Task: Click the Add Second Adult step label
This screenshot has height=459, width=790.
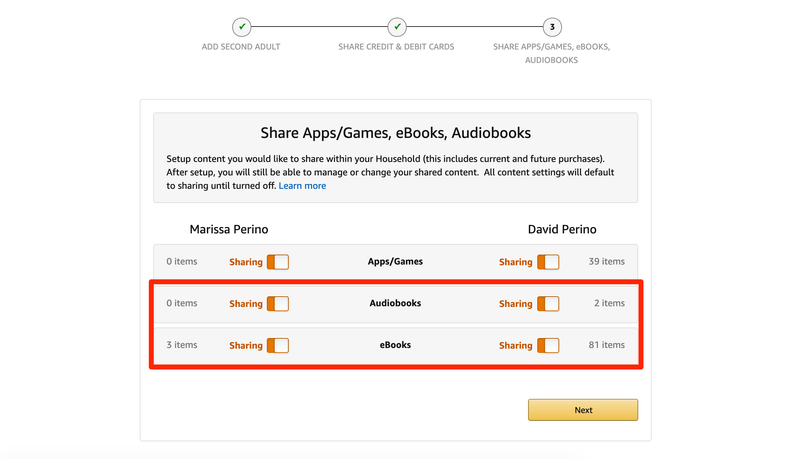Action: point(240,47)
